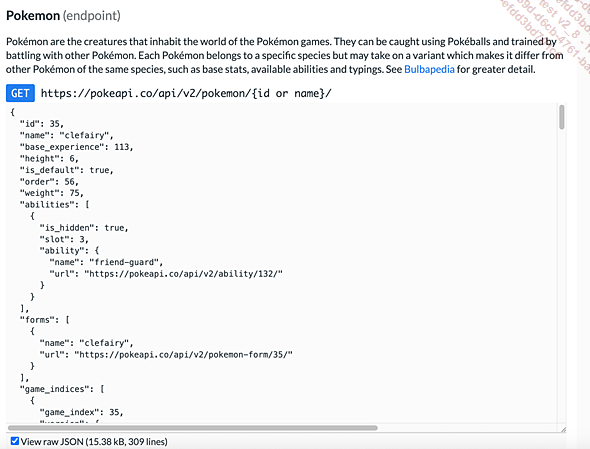
Task: Click the endpoint URL text pokeapi.co/api/v2/pokemon
Action: (186, 93)
